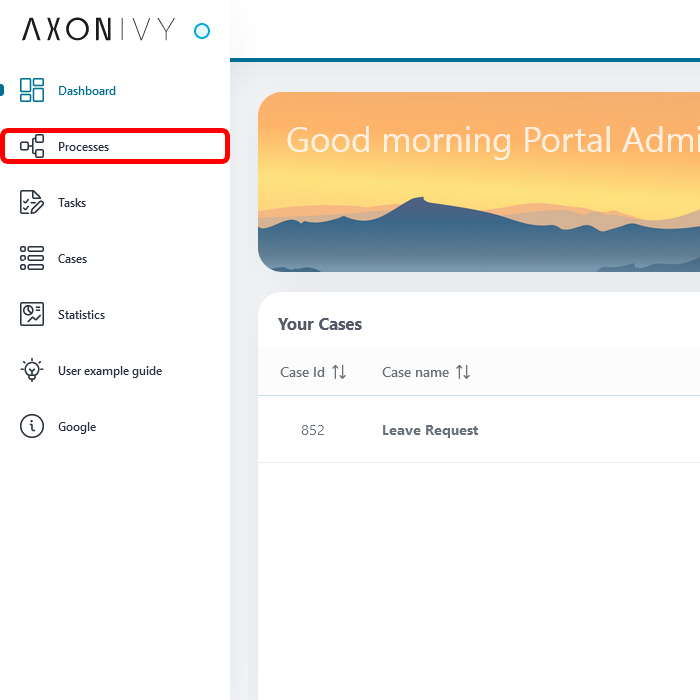Click the Axon Ivy logo
The width and height of the screenshot is (700, 700).
[x=99, y=30]
